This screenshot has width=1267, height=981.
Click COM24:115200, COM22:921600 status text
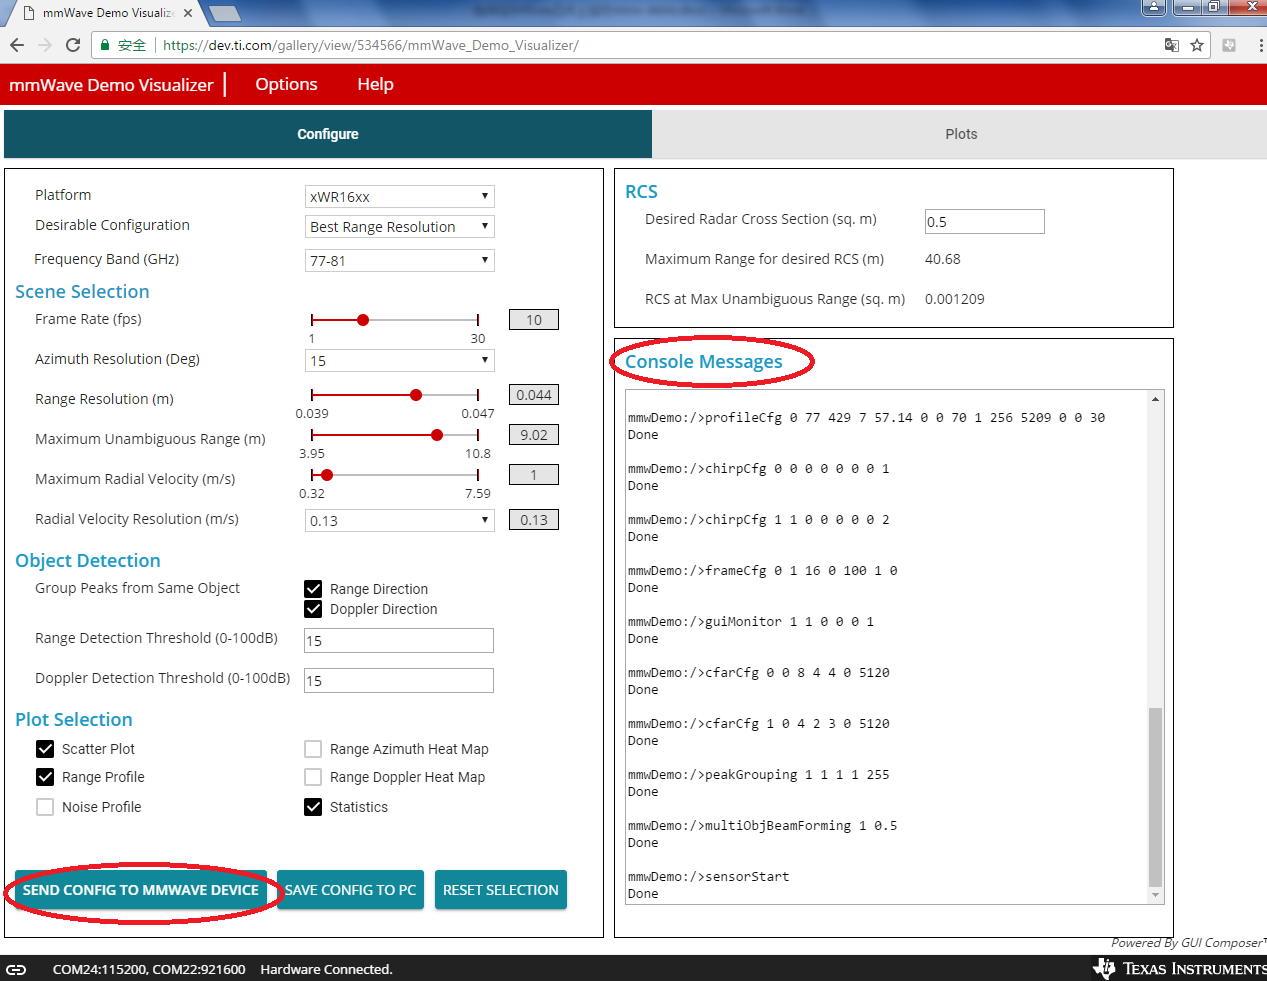click(x=149, y=969)
